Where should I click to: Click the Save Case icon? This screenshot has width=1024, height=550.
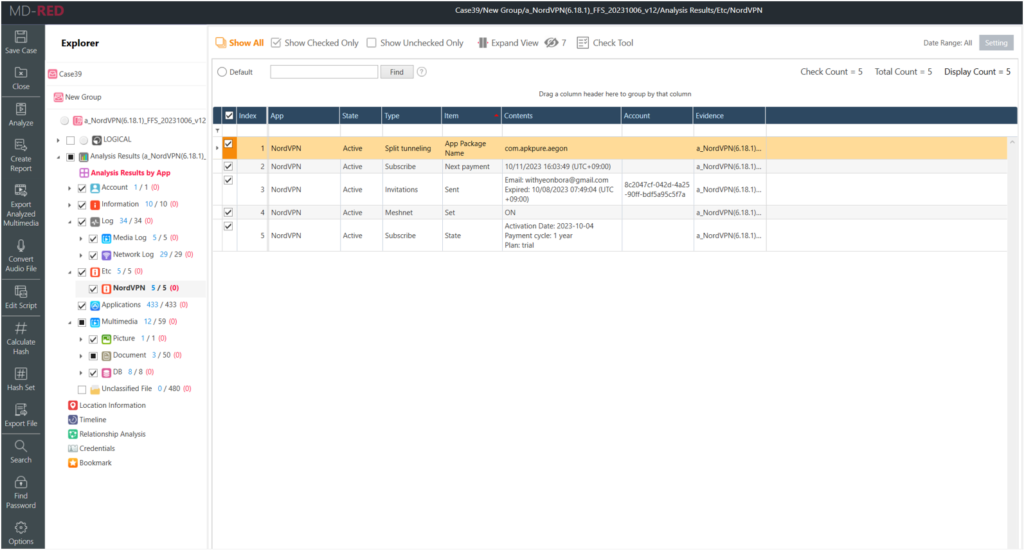21,38
